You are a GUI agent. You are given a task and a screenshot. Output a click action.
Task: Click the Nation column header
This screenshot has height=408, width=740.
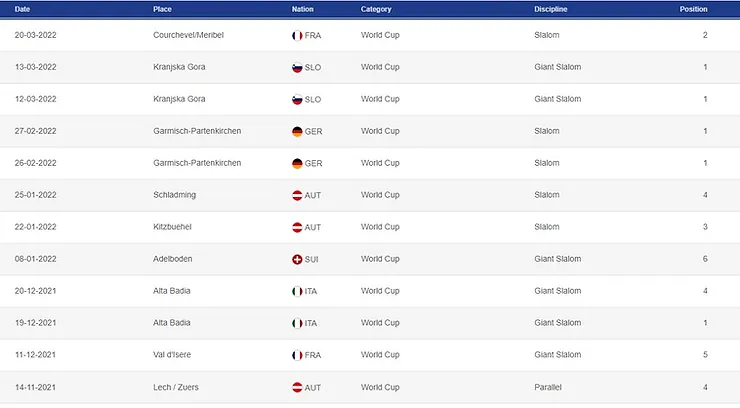point(303,9)
